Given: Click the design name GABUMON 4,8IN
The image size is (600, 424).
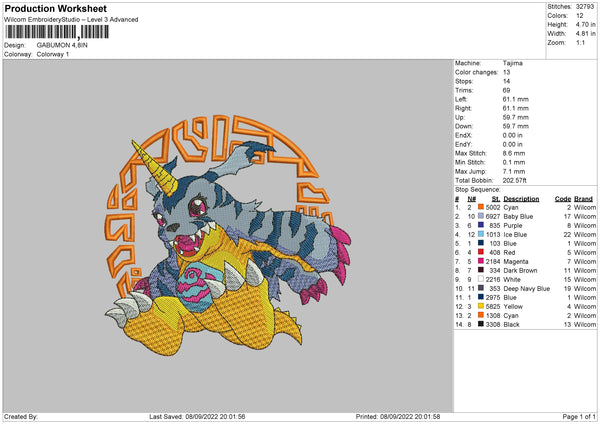Looking at the screenshot, I should (62, 45).
